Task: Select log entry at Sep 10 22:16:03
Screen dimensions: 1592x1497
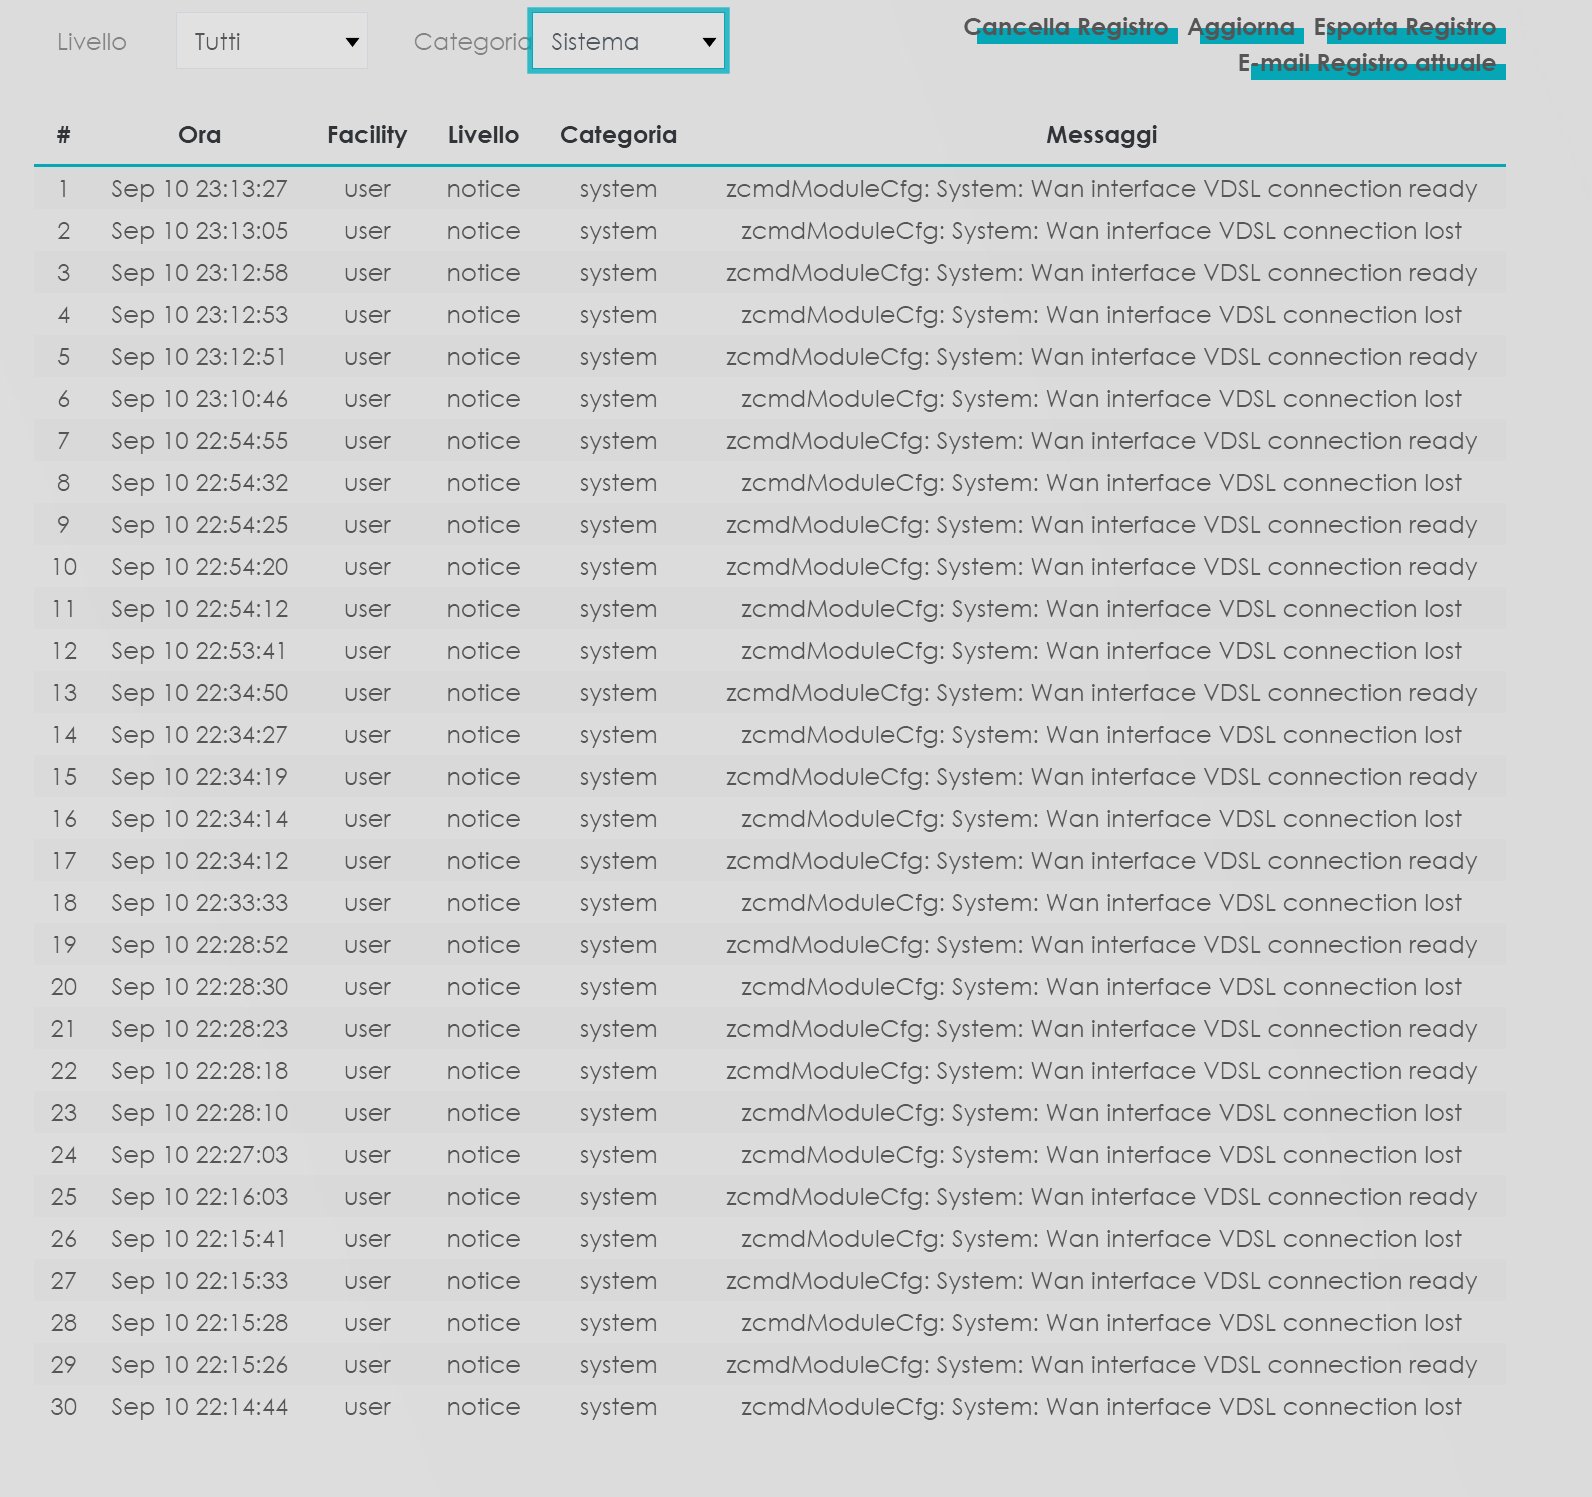Action: pos(199,1197)
